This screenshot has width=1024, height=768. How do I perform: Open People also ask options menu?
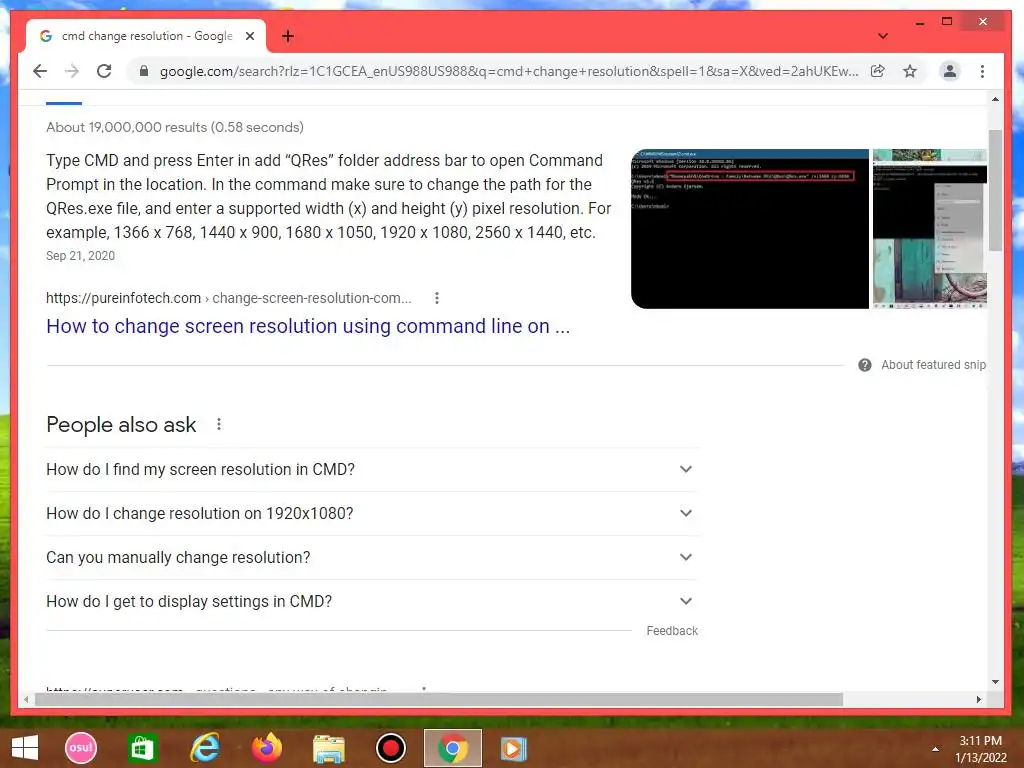coord(219,424)
